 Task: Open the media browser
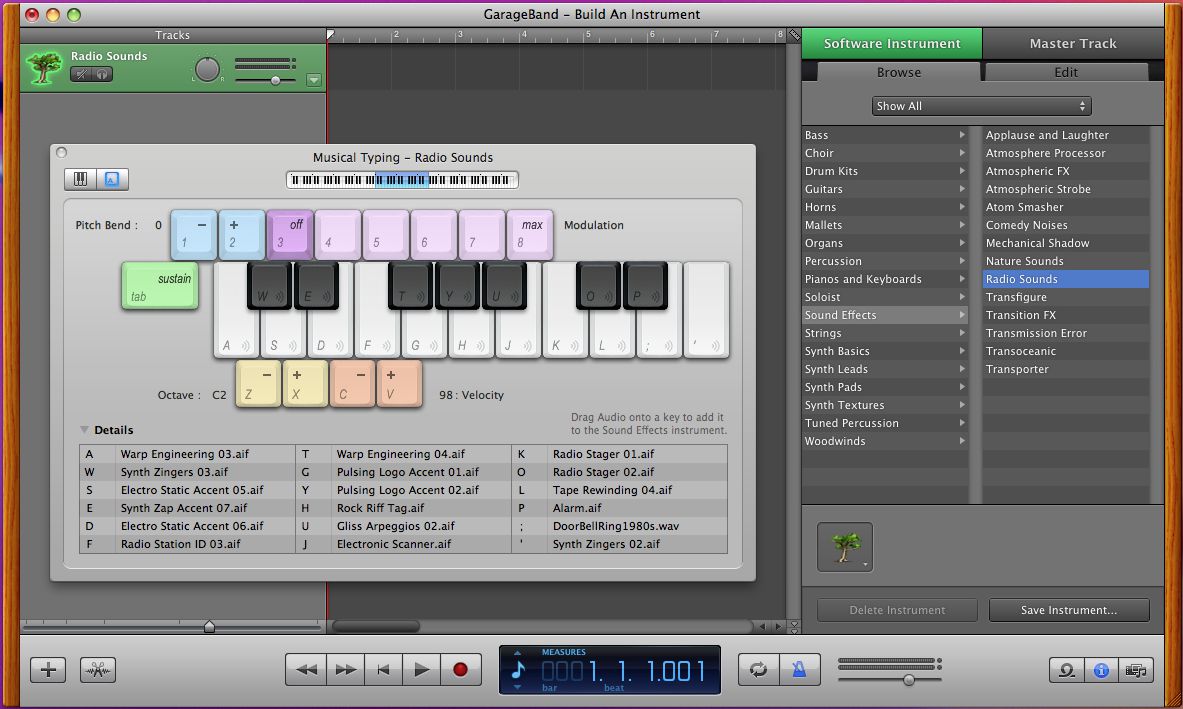(x=1136, y=670)
